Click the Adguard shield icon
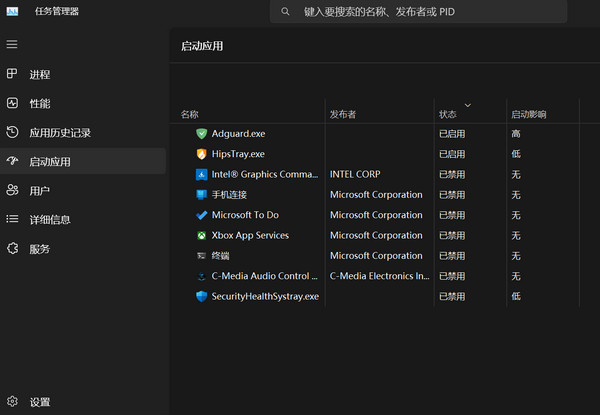 click(201, 133)
